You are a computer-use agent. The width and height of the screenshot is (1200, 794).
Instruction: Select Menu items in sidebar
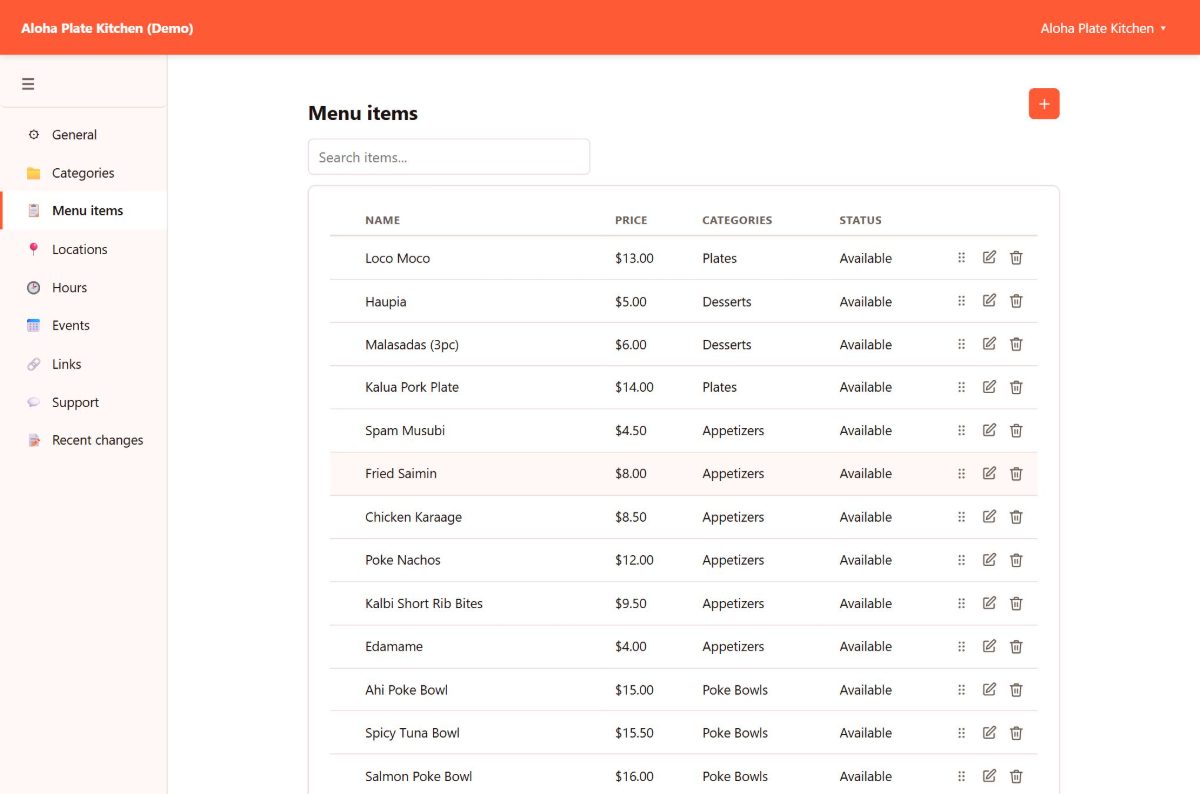point(84,211)
